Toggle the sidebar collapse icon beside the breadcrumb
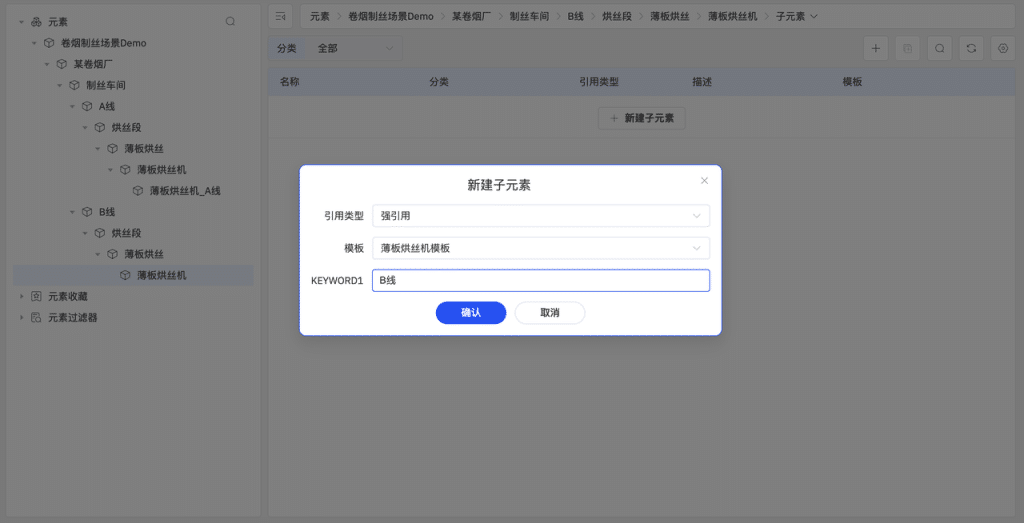Screen dimensions: 1024x523 tap(280, 16)
